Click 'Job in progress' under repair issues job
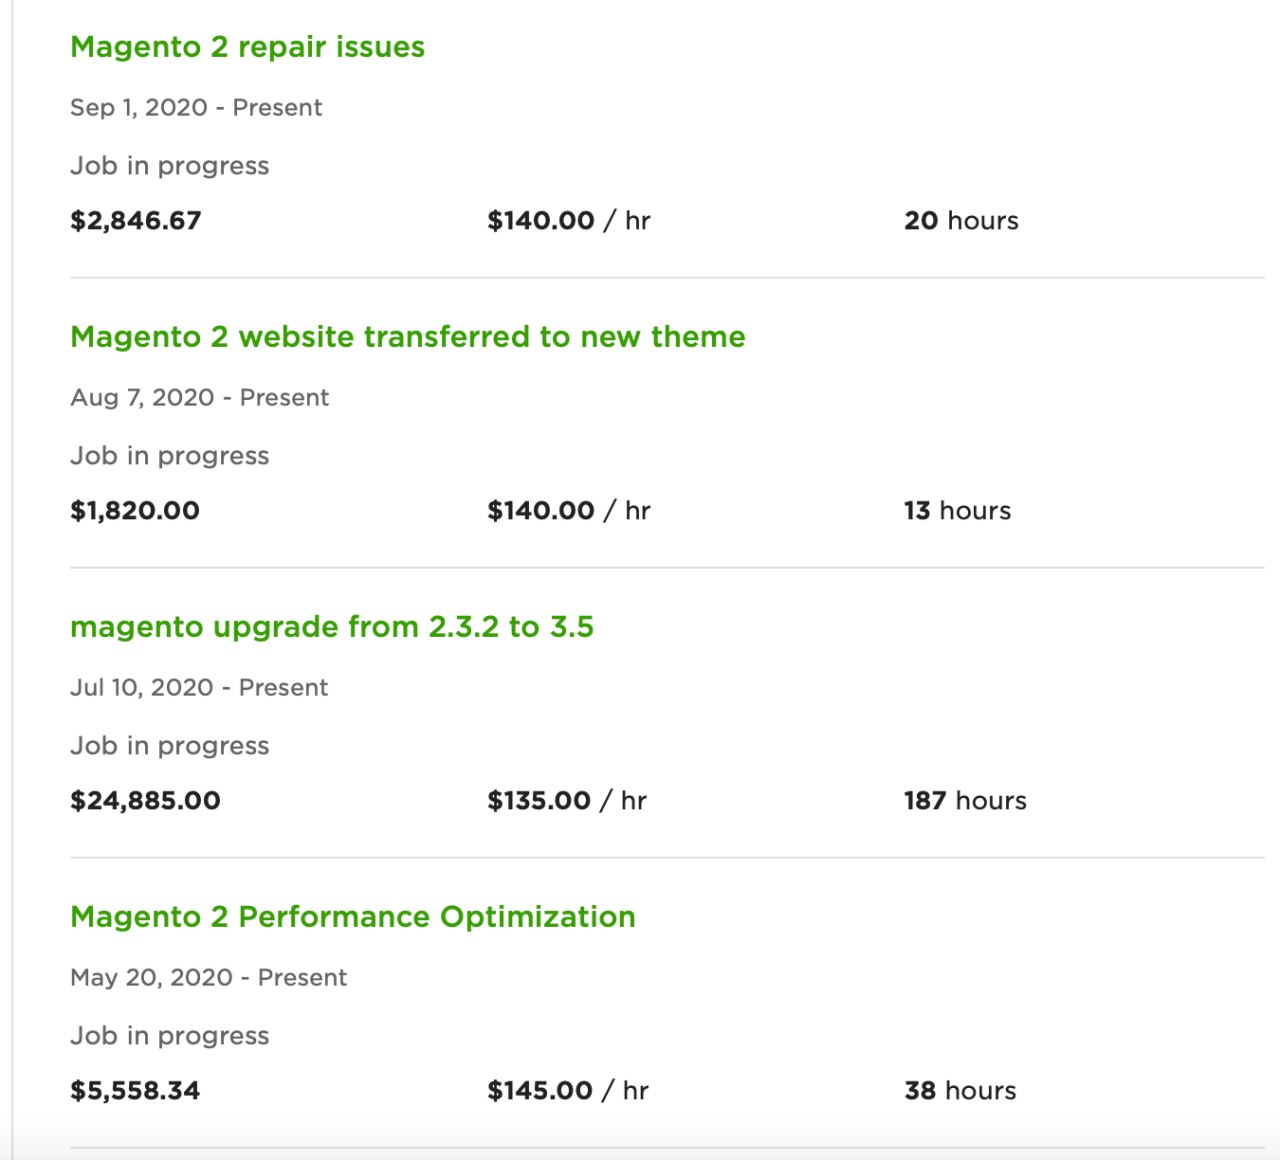1280x1160 pixels. pos(170,166)
